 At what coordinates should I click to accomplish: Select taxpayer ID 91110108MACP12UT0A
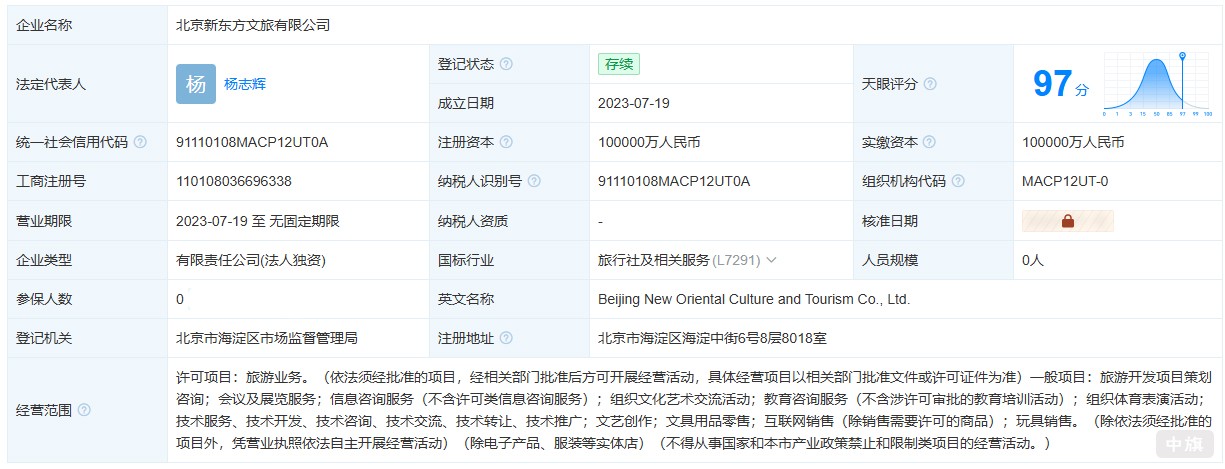click(674, 181)
